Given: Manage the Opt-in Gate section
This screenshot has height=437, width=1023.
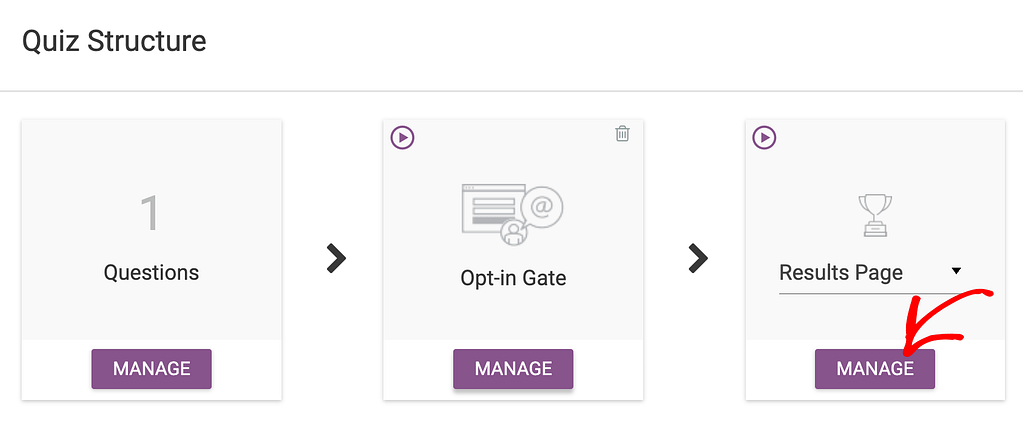Looking at the screenshot, I should pos(513,369).
